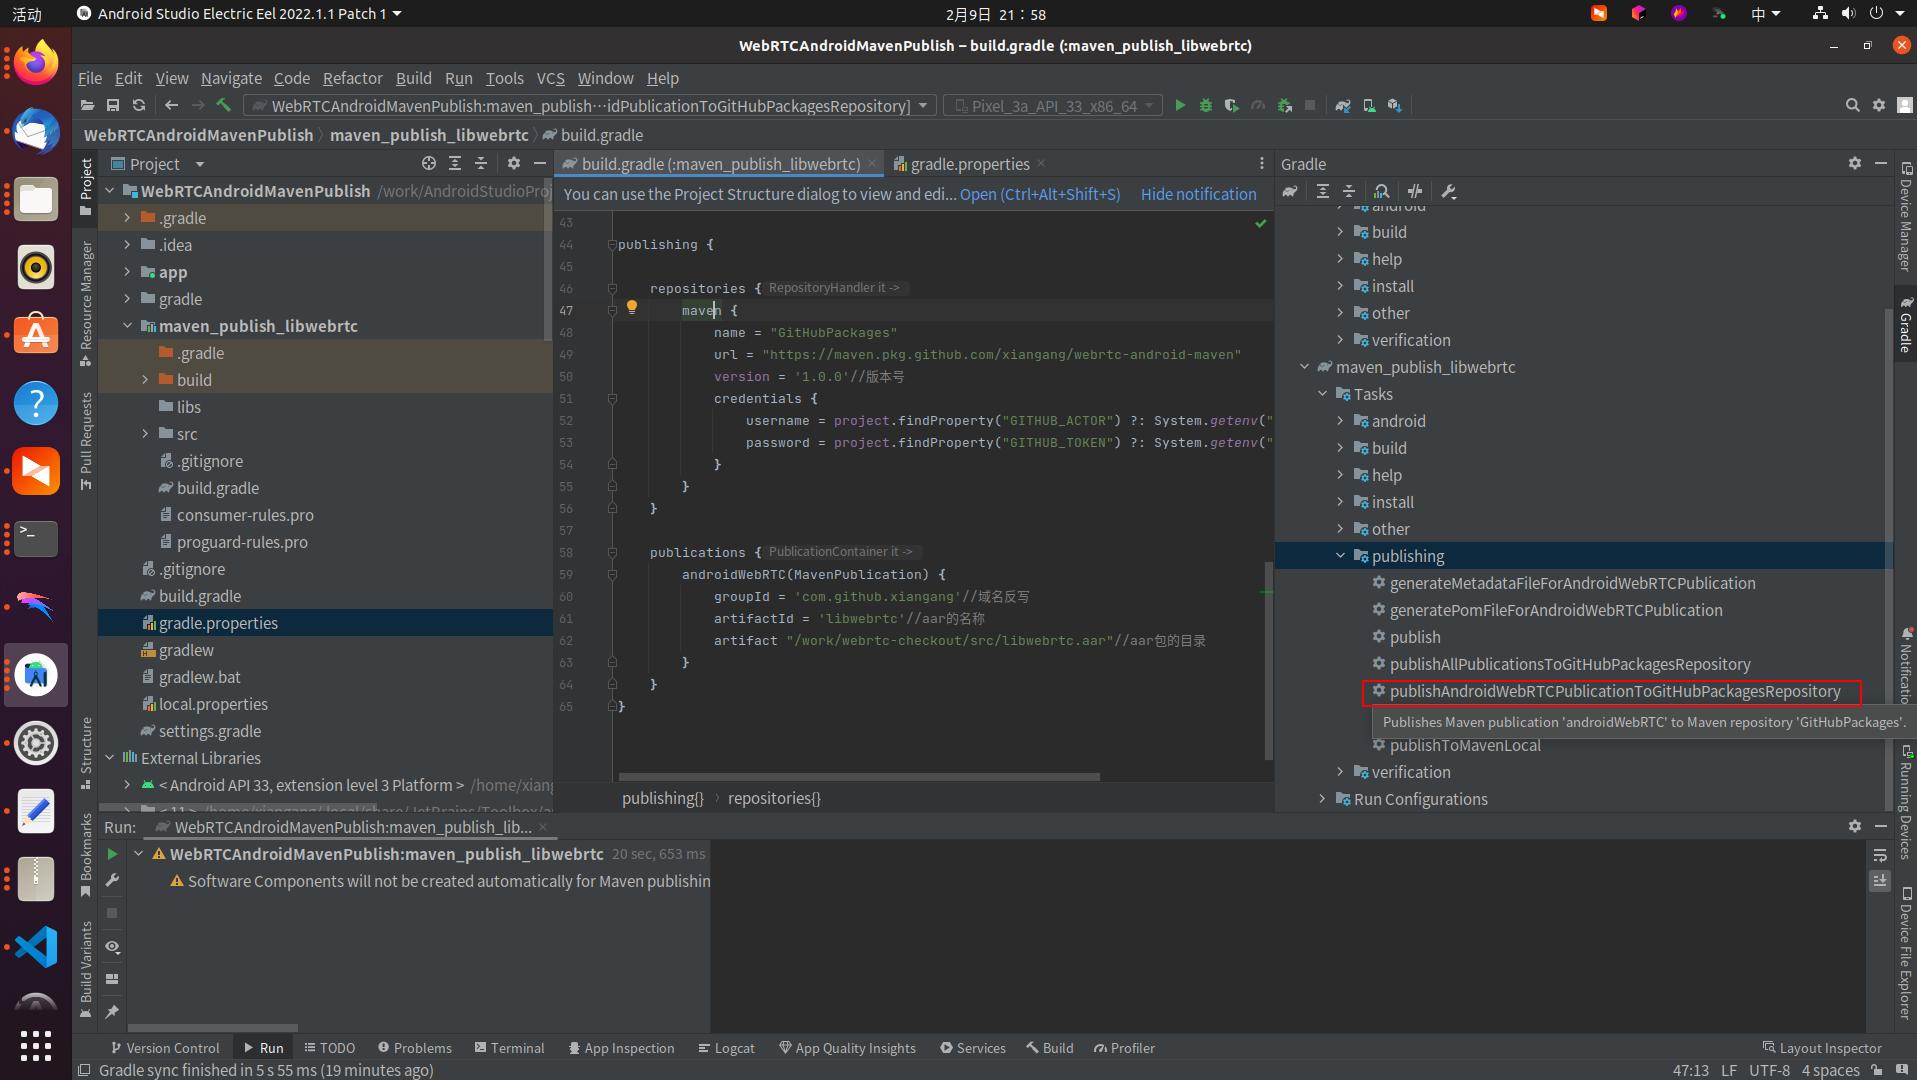Open IDE settings gear in main toolbar
Screen dimensions: 1917x1080
click(x=1879, y=105)
